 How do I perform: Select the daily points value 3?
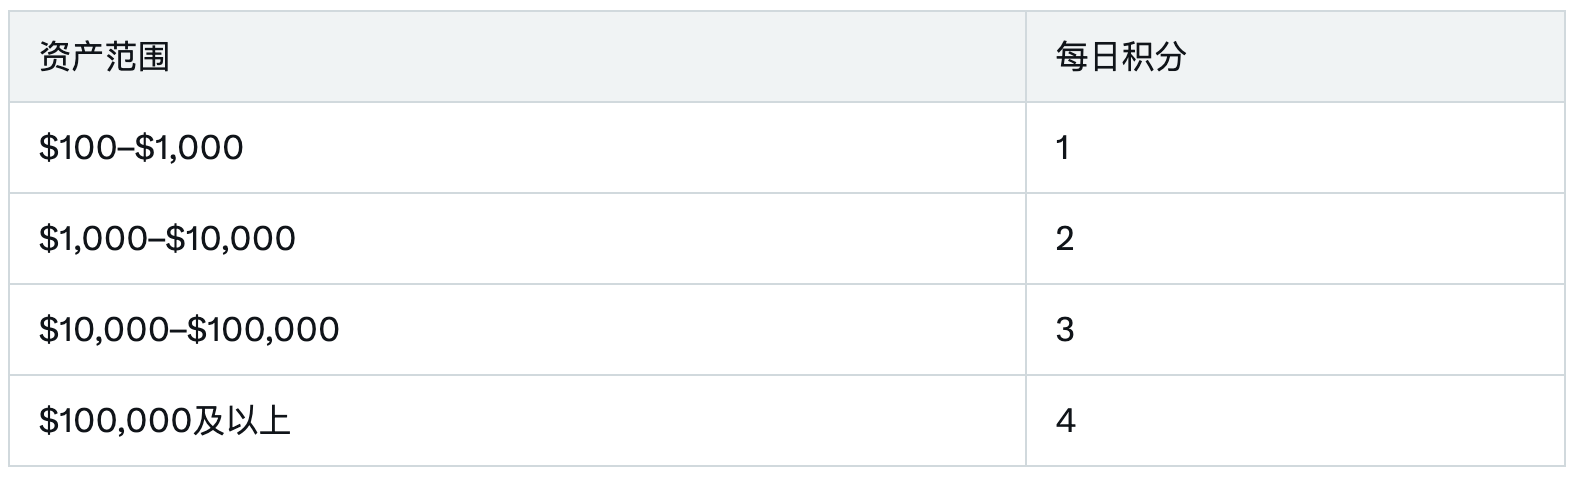[1064, 330]
